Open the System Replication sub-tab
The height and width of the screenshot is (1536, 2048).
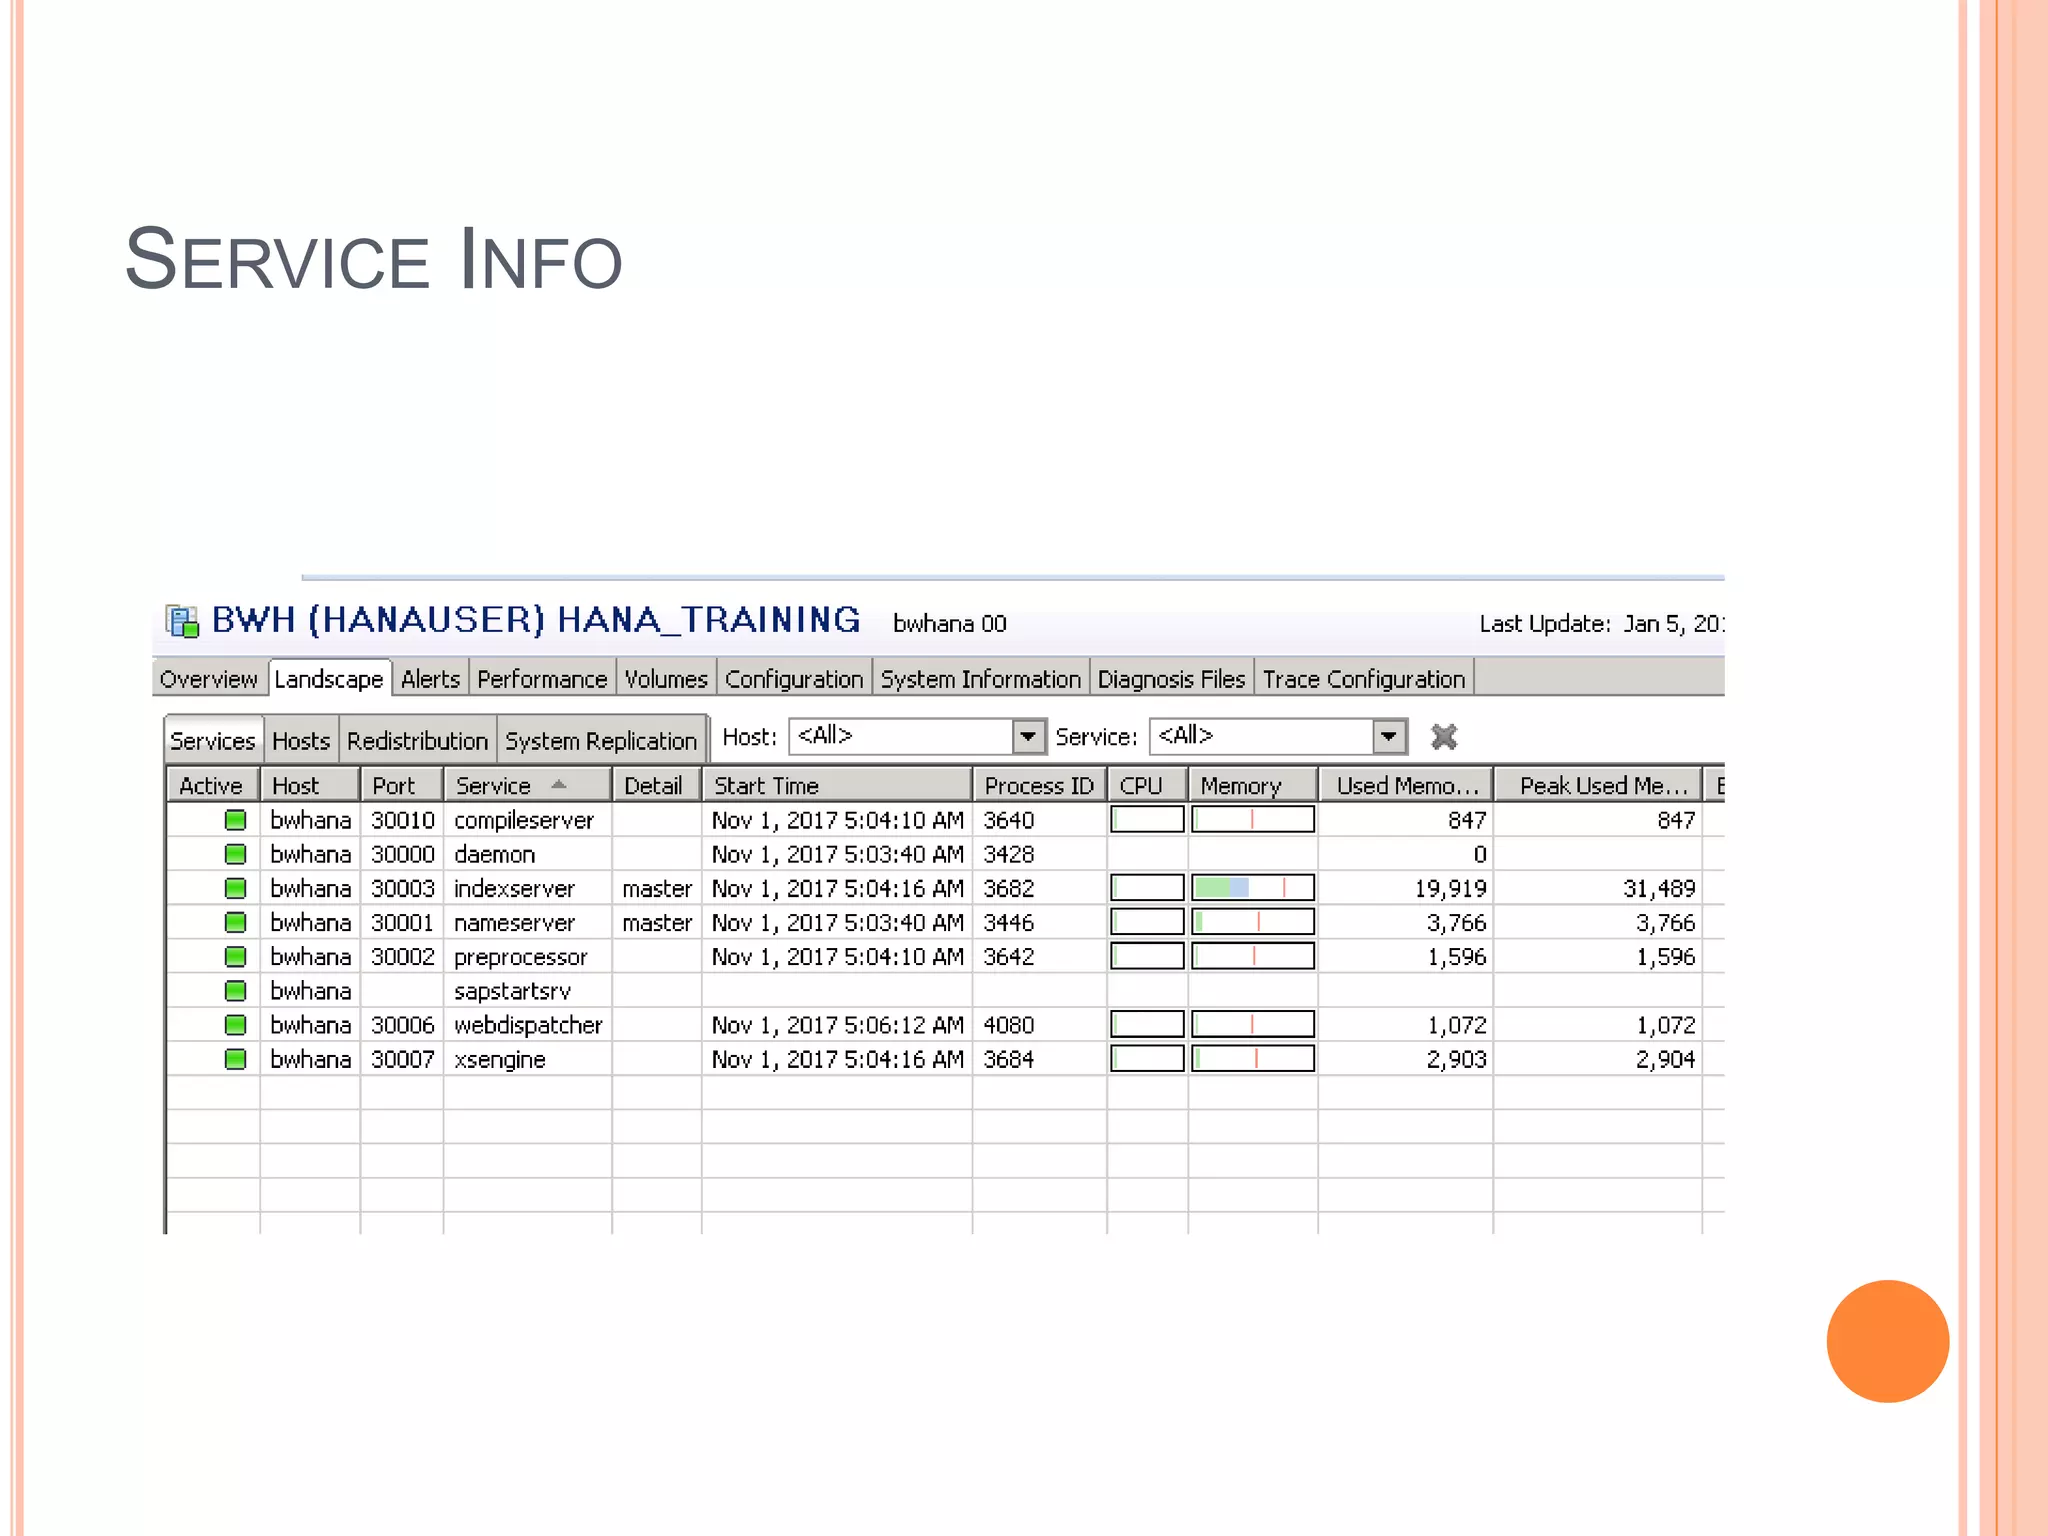[x=601, y=741]
